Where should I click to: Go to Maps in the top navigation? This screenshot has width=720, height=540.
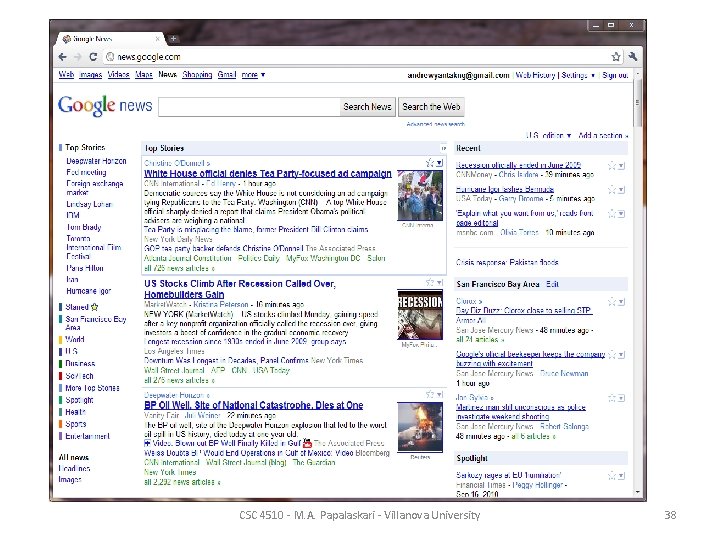point(144,74)
